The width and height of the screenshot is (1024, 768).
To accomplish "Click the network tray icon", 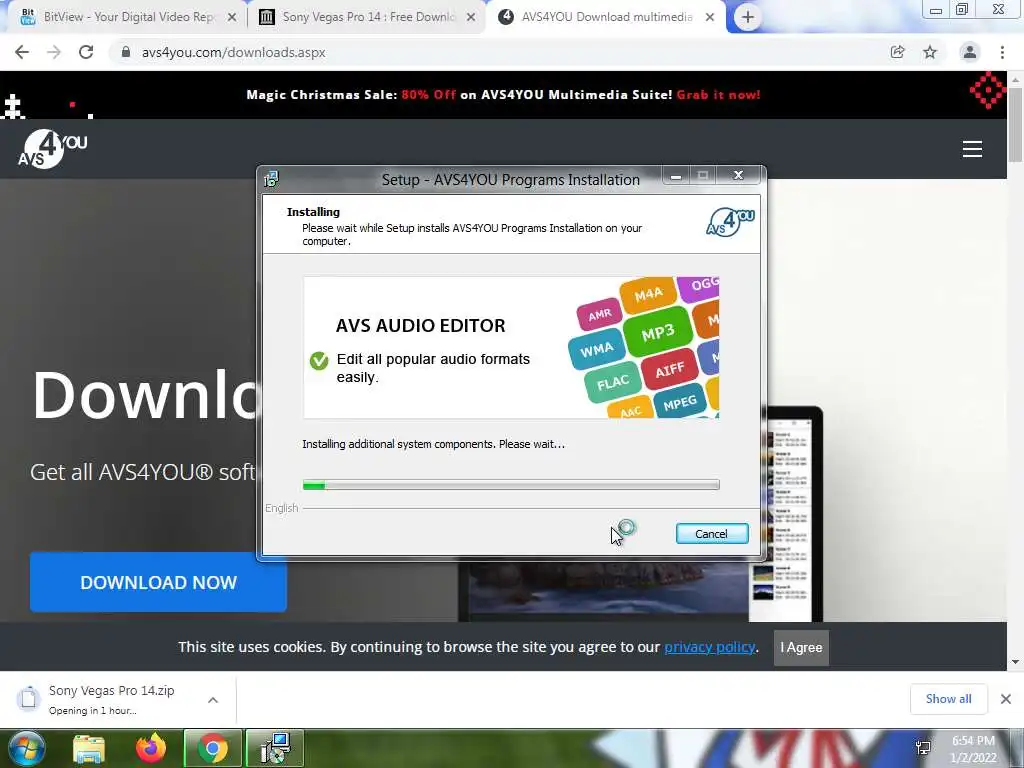I will [x=923, y=748].
